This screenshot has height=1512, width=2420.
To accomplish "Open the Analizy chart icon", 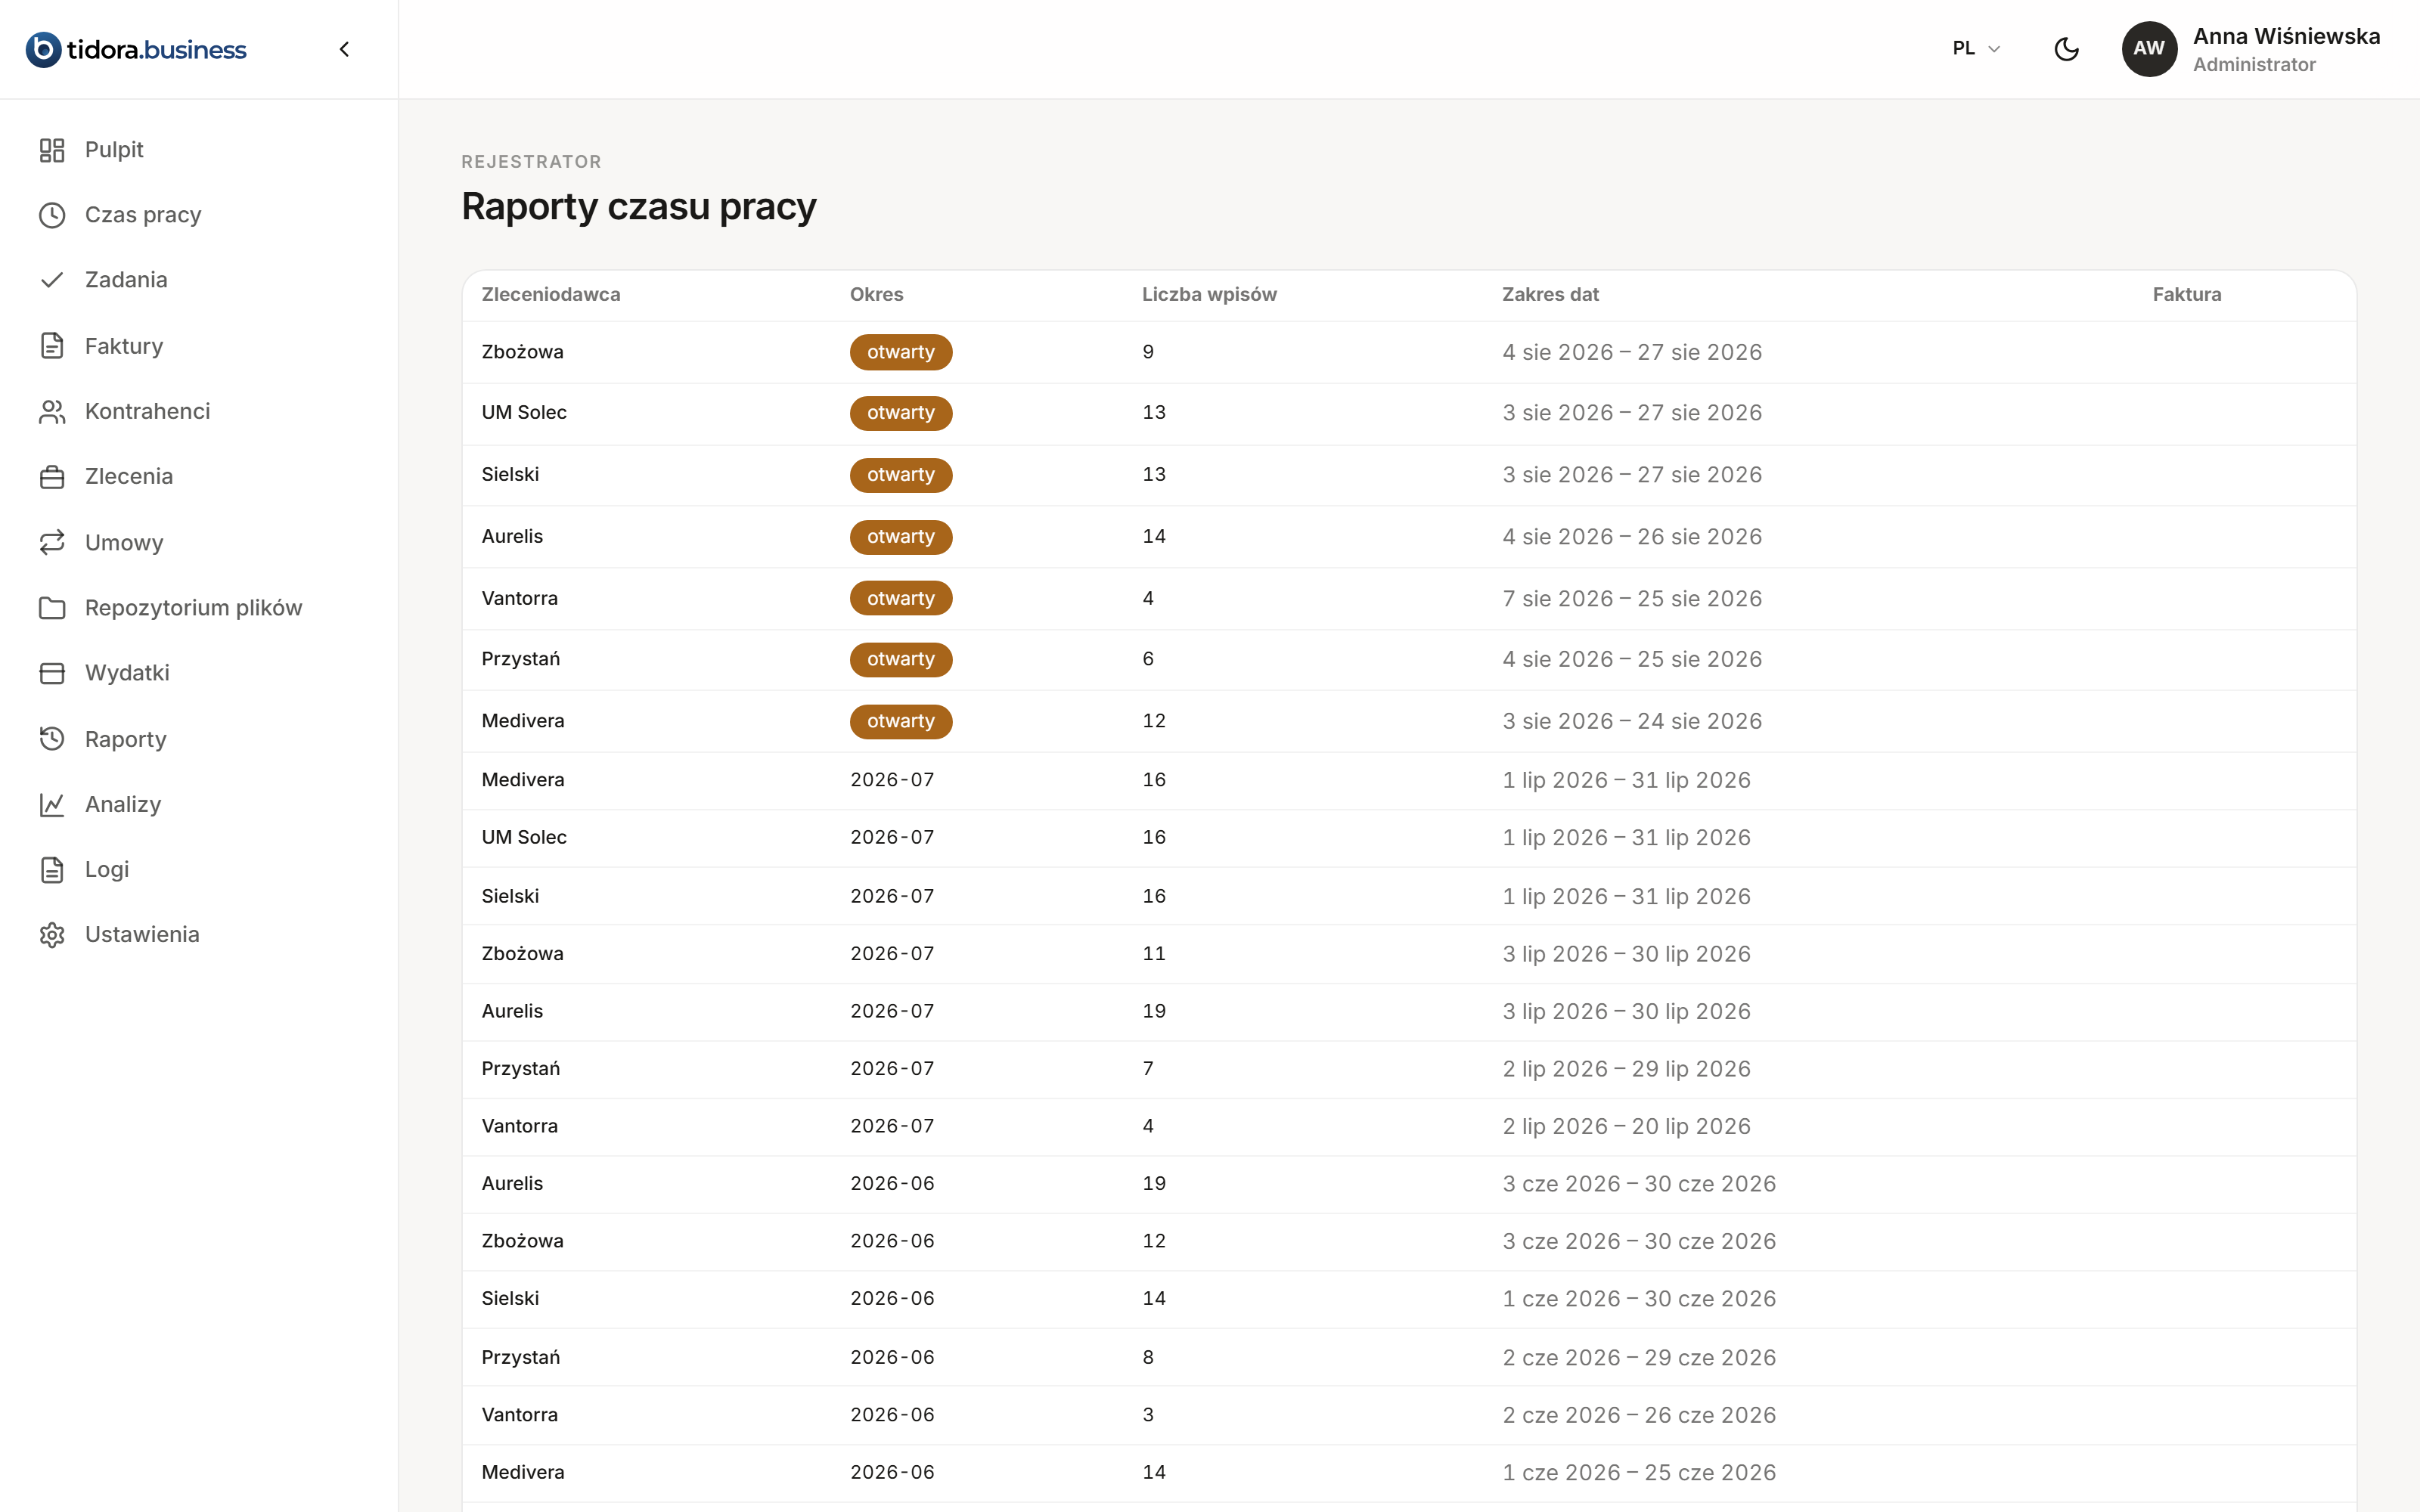I will pyautogui.click(x=52, y=804).
